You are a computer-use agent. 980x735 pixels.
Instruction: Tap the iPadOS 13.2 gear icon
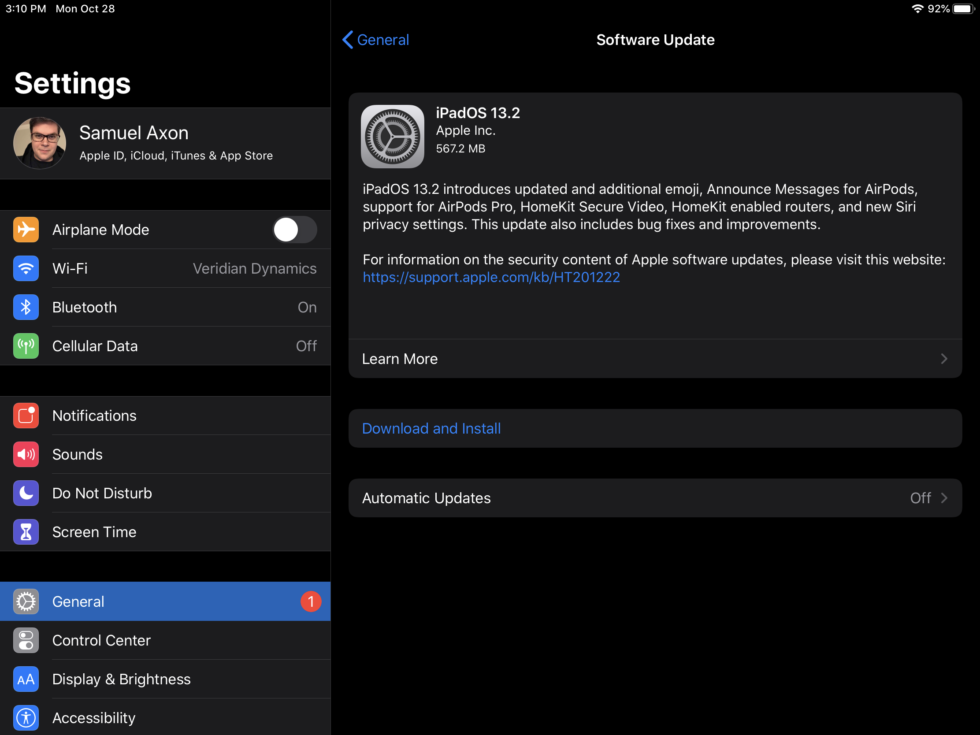[392, 136]
